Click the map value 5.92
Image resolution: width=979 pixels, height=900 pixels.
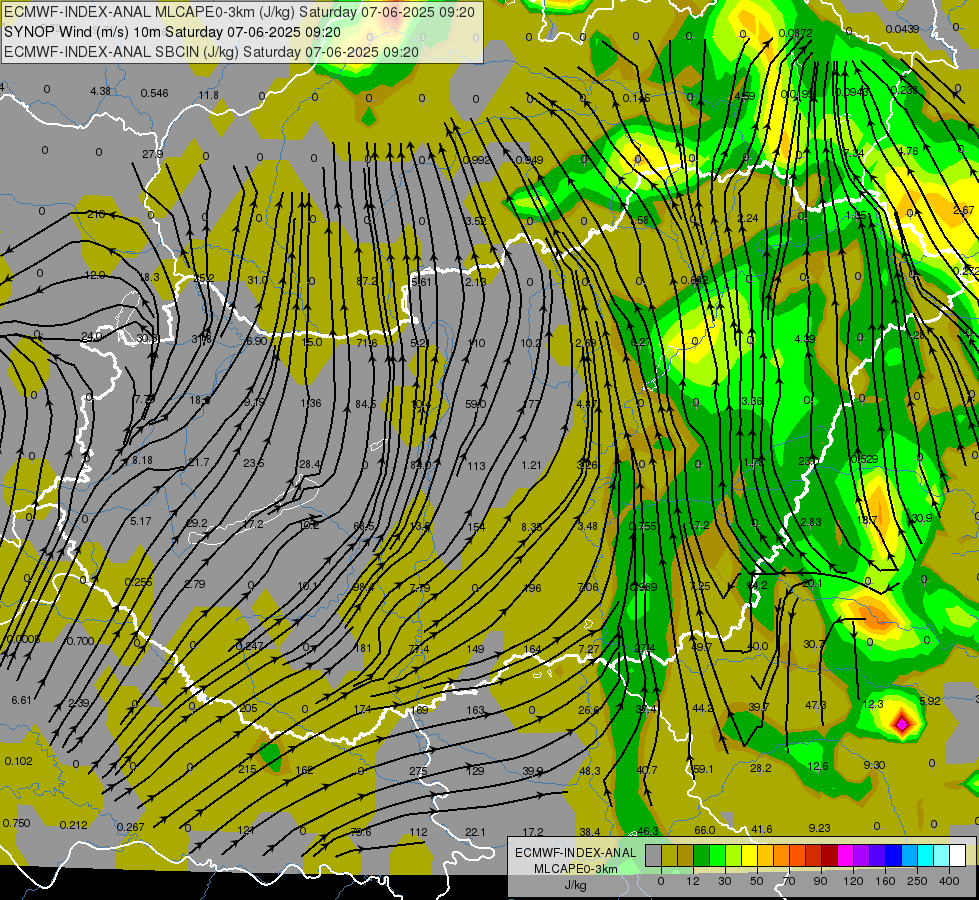tap(930, 701)
